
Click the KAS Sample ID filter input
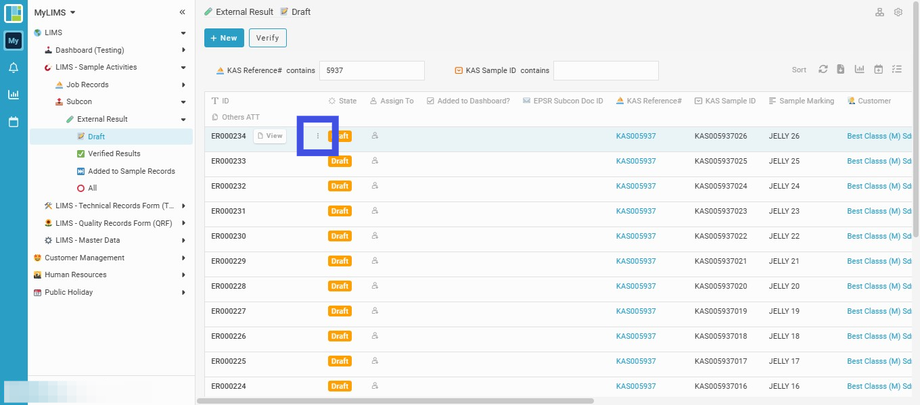606,70
